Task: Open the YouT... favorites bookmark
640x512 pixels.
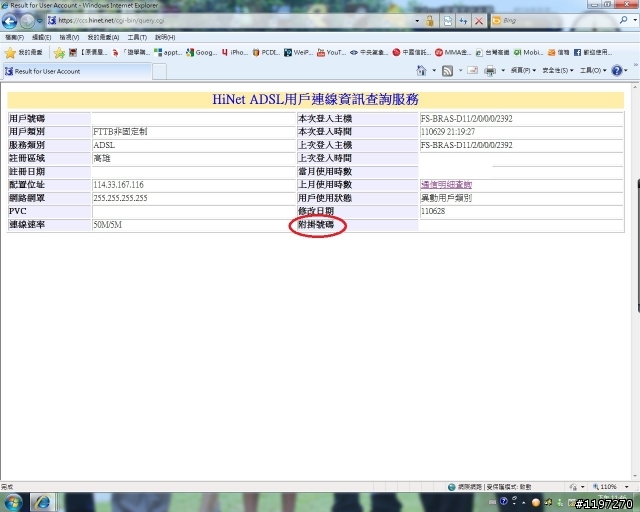Action: [x=331, y=52]
